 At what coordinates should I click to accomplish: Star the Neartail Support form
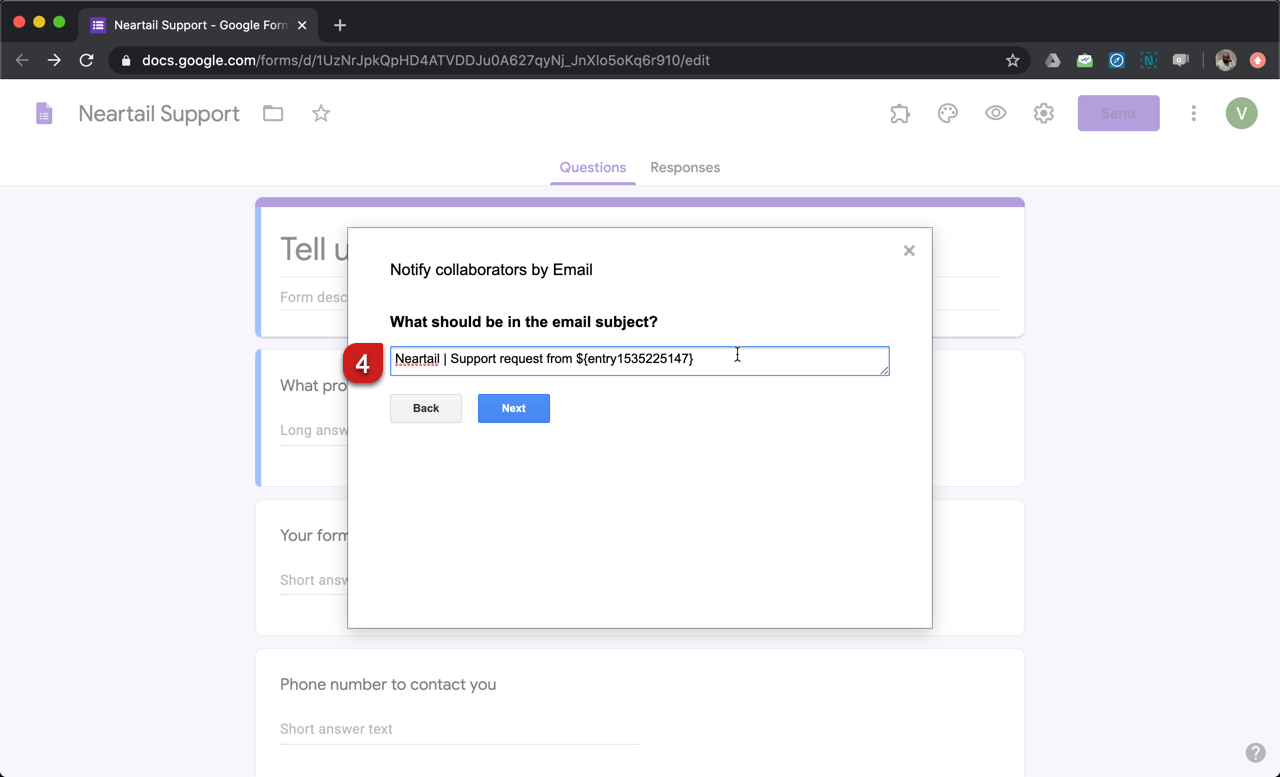[x=320, y=113]
